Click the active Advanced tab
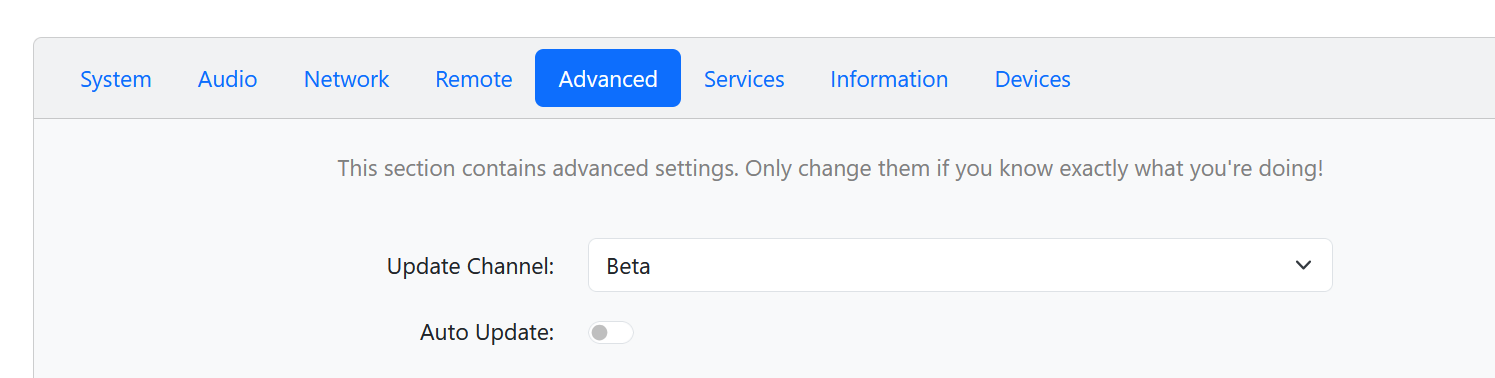1495x378 pixels. 608,79
